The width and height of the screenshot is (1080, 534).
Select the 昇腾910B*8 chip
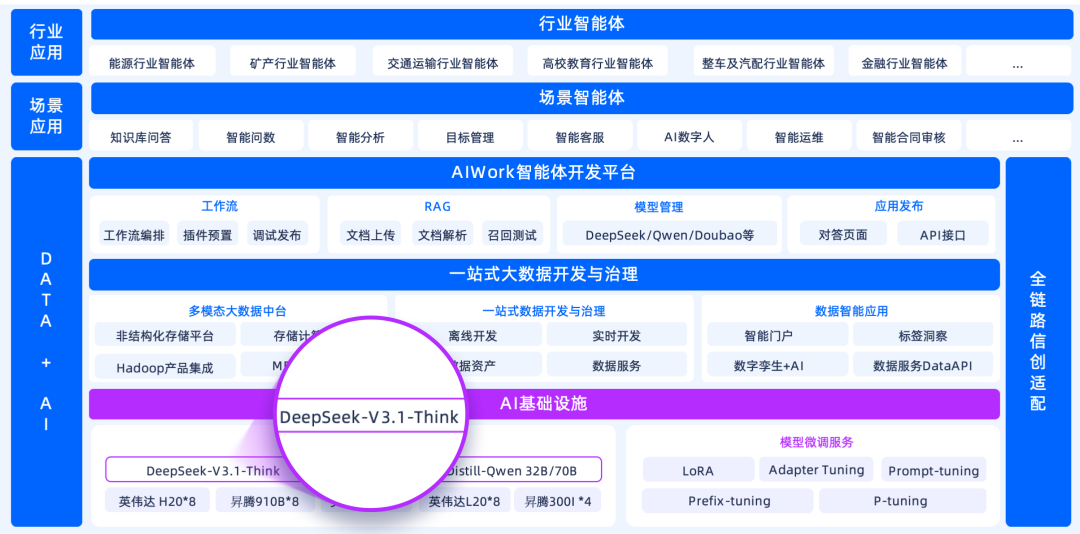266,501
